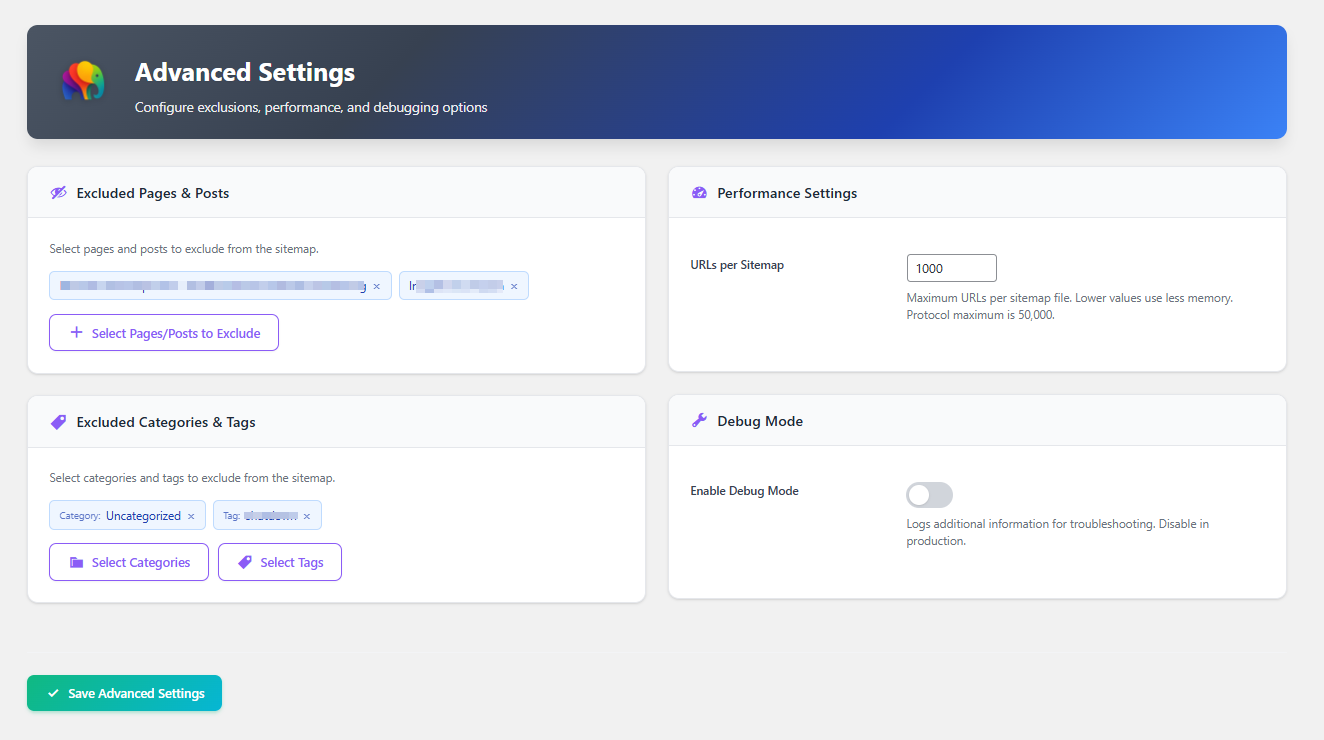Select the Category: Uncategorized chip label

(120, 515)
